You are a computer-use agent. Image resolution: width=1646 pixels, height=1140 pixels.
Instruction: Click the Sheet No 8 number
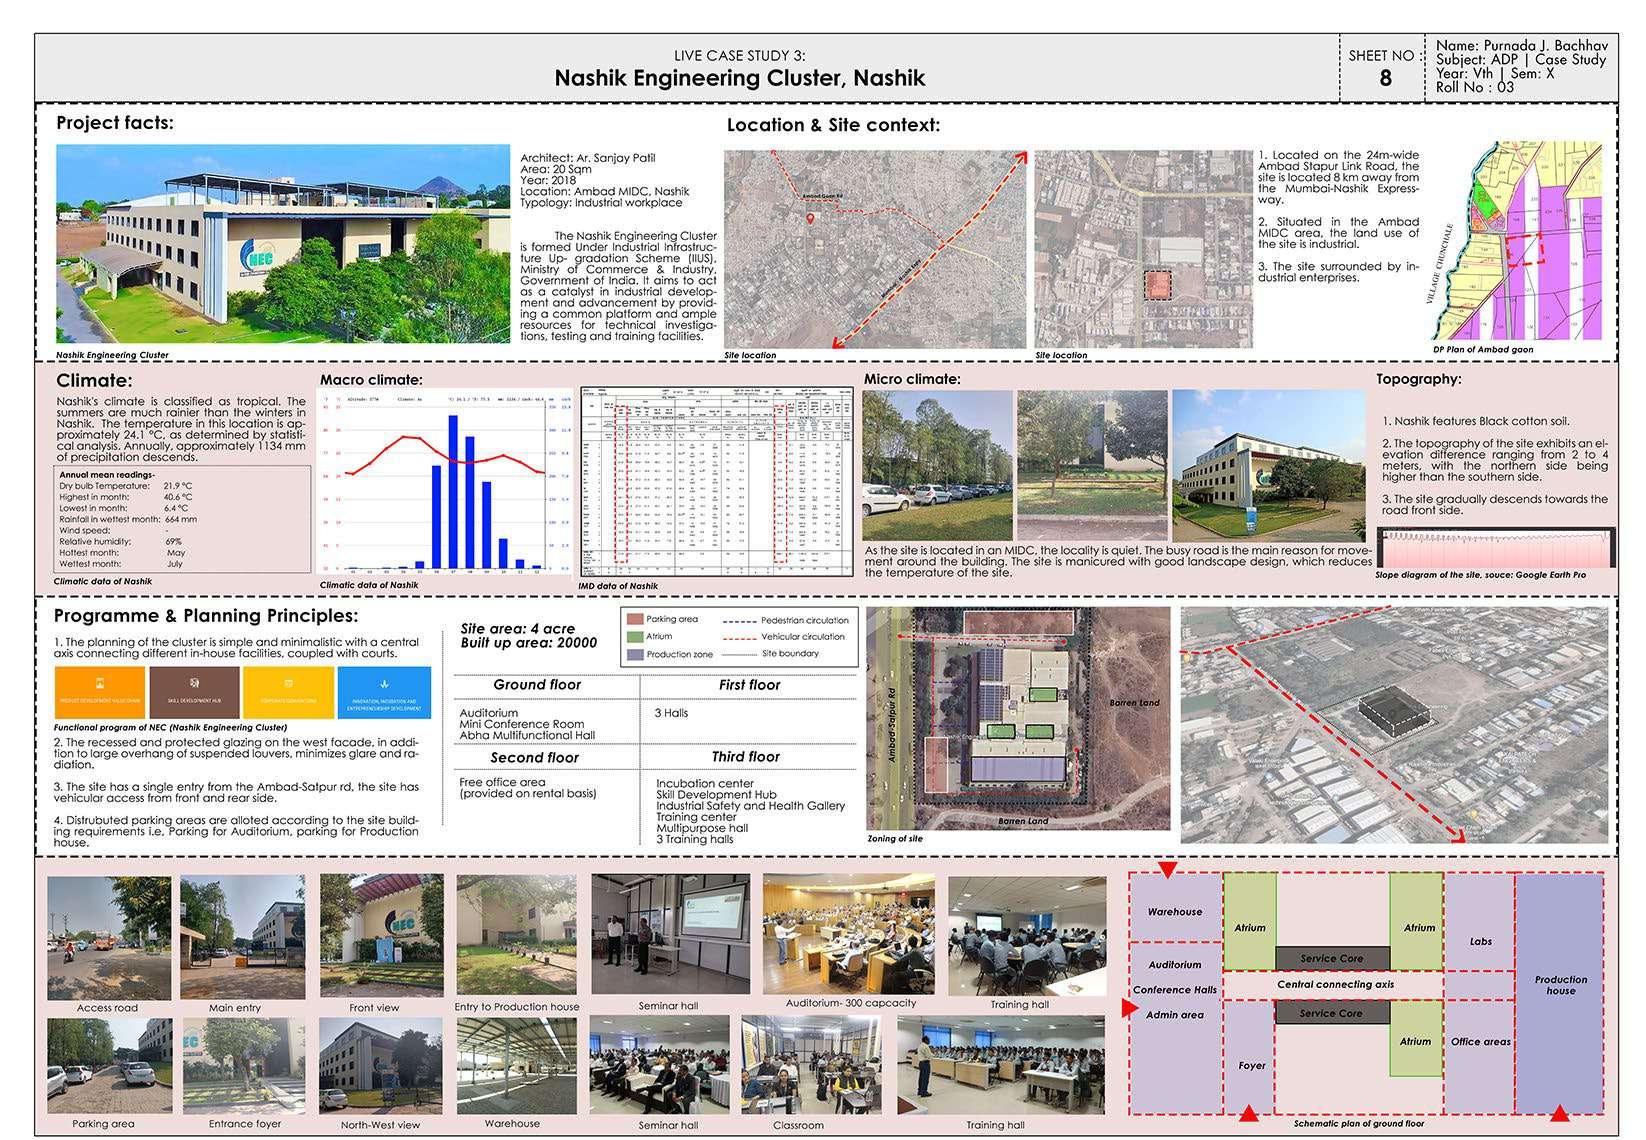[1385, 78]
